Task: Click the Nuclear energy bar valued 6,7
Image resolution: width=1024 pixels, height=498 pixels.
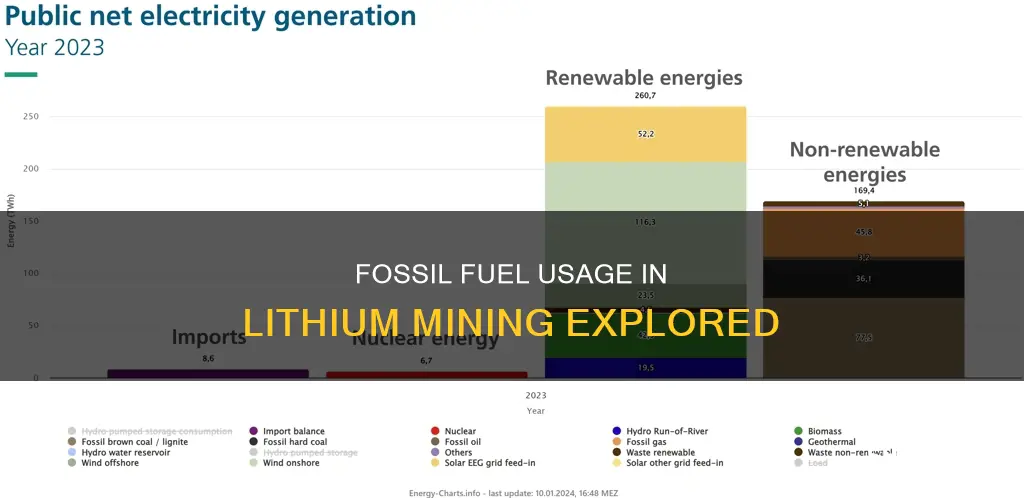Action: click(426, 375)
